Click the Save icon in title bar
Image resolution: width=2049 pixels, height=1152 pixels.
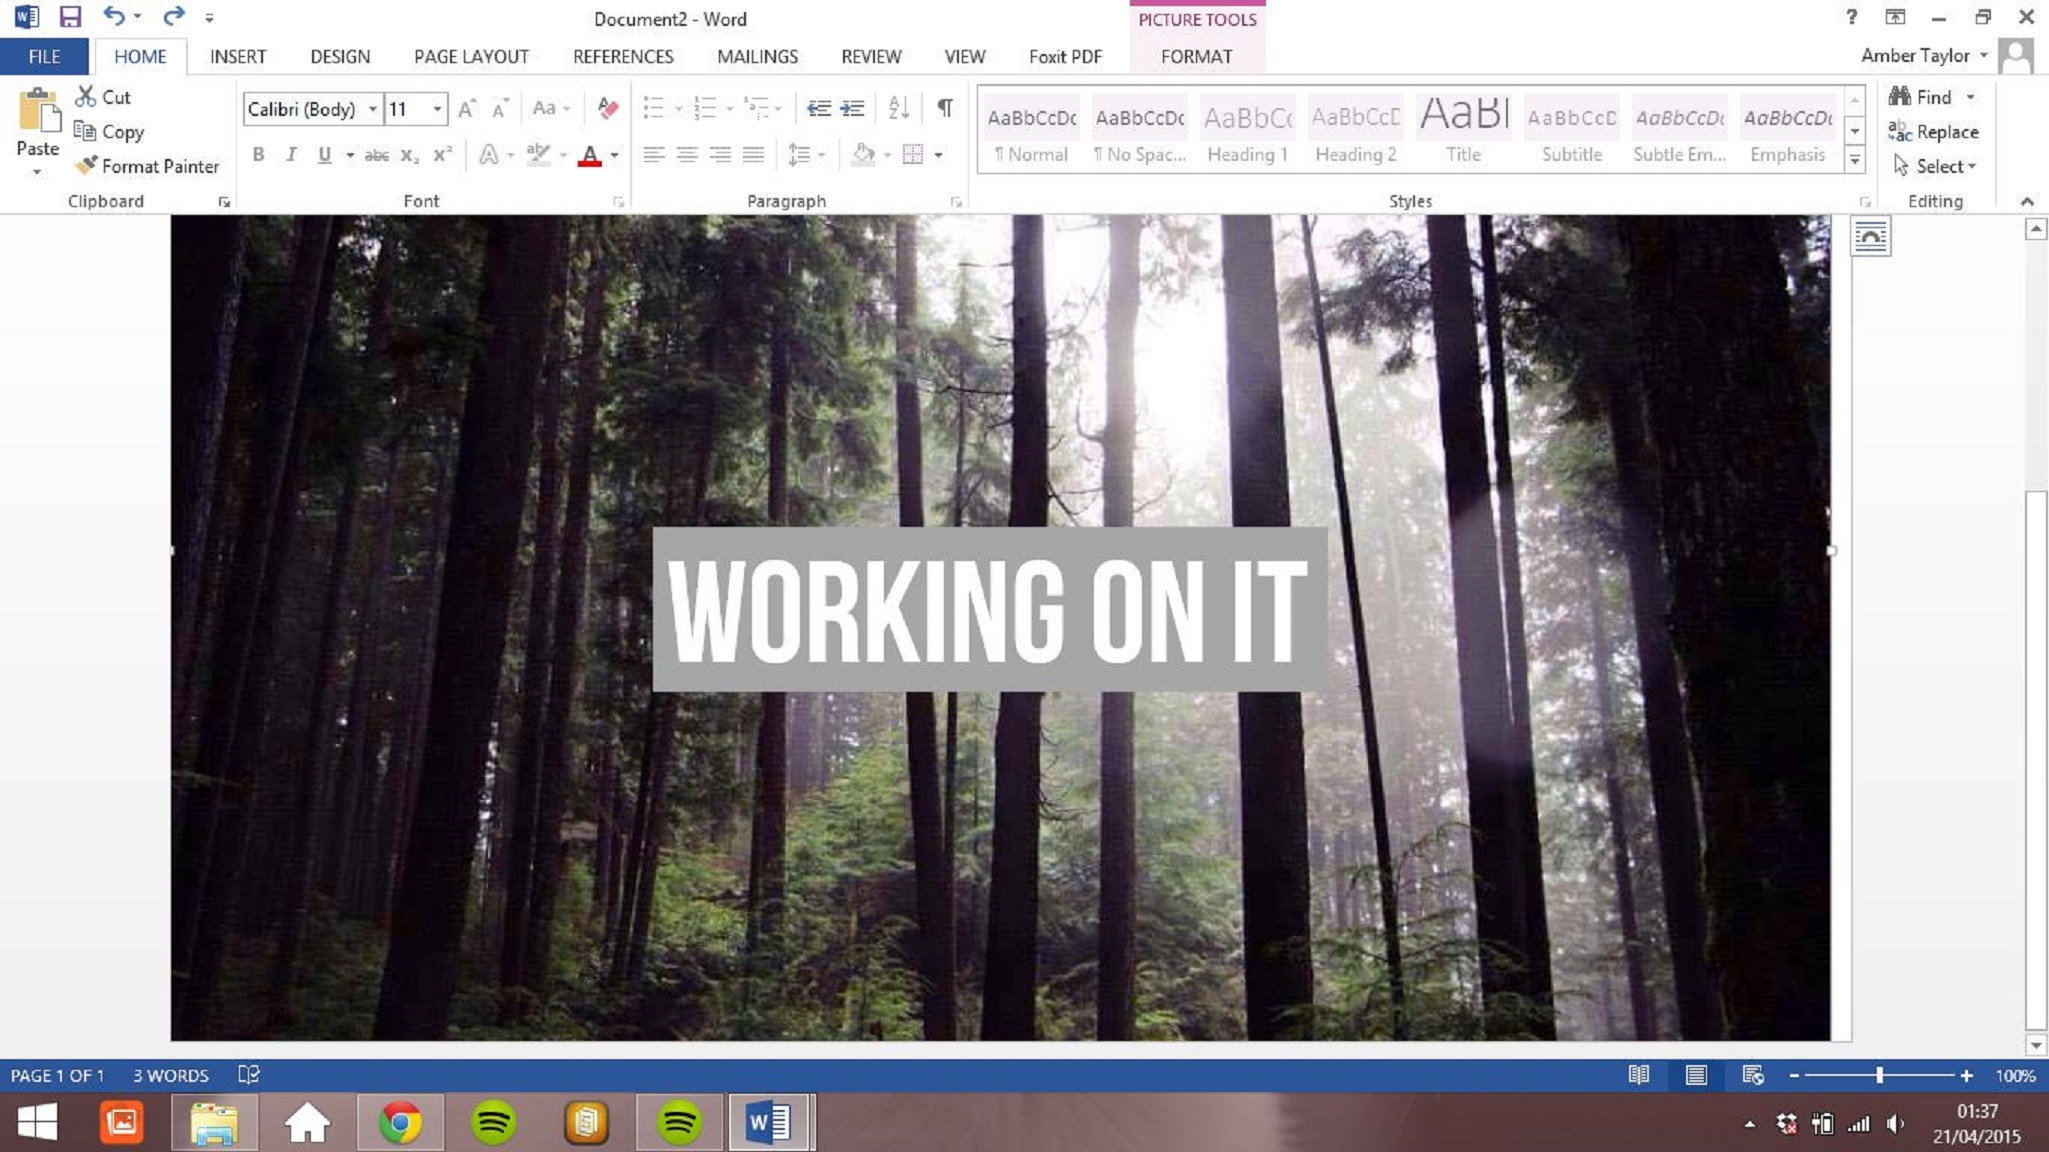[x=70, y=17]
